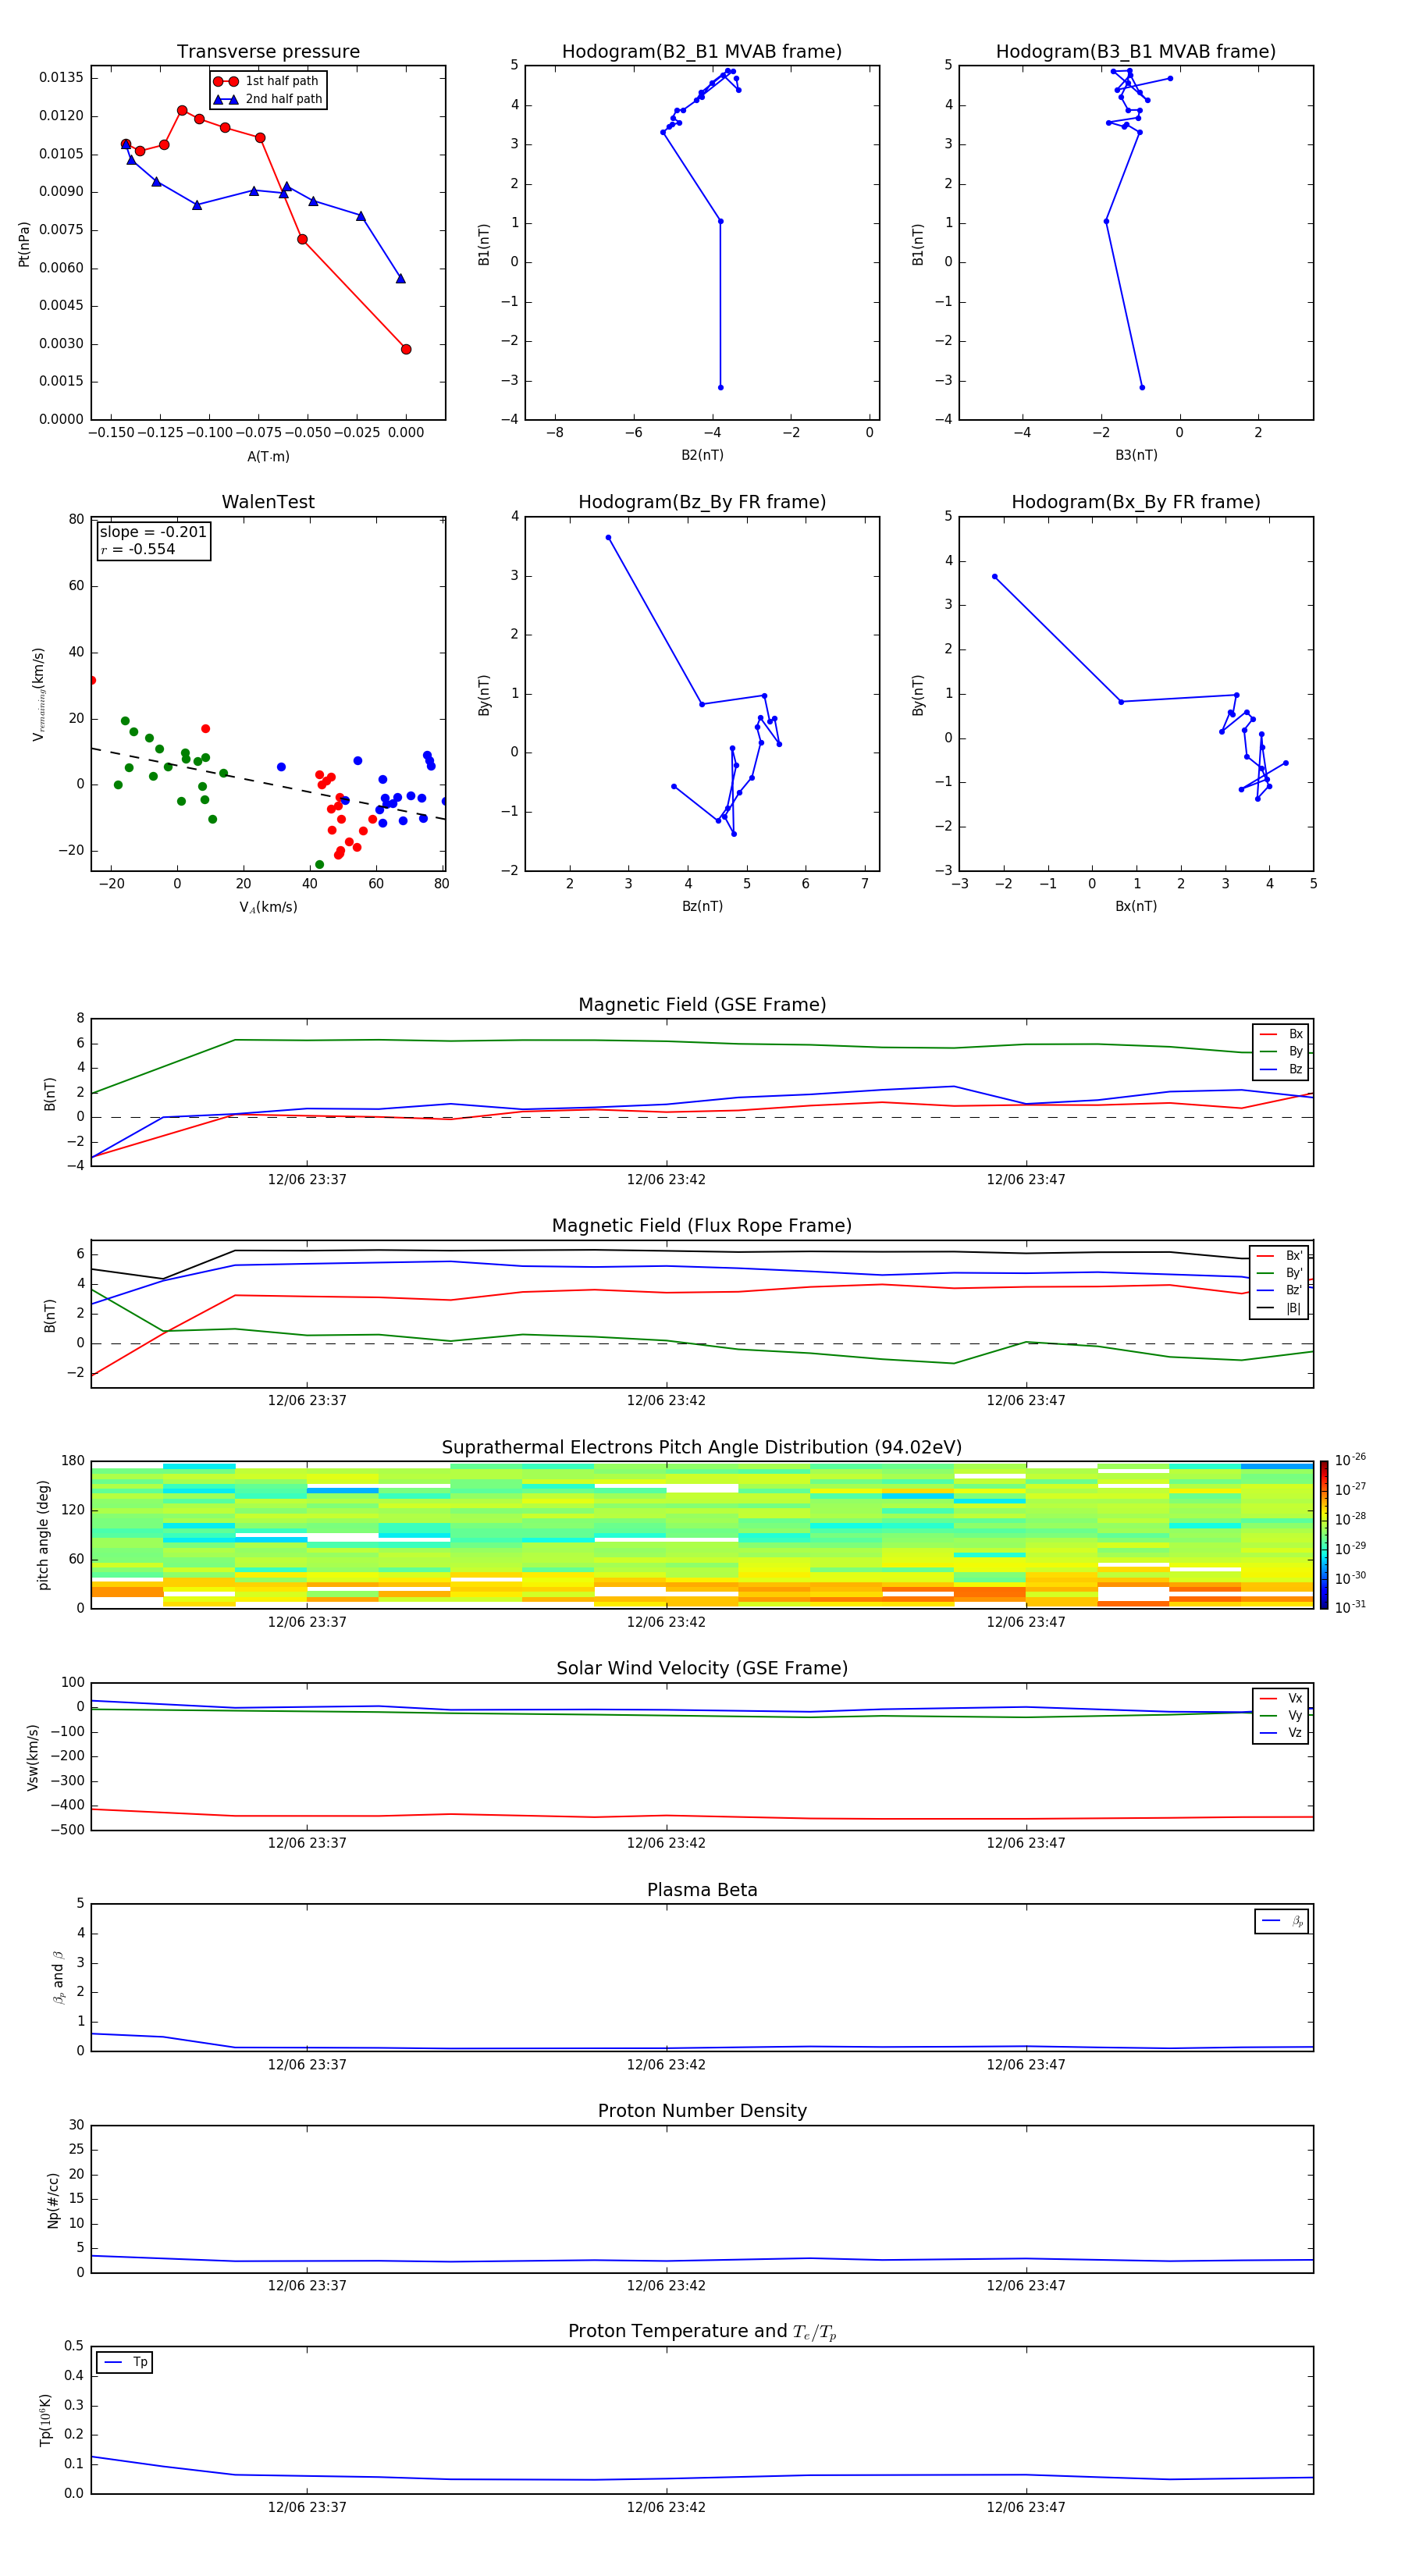1405x2576 pixels.
Task: Click the '2nd half path' legend entry
Action: [268, 99]
